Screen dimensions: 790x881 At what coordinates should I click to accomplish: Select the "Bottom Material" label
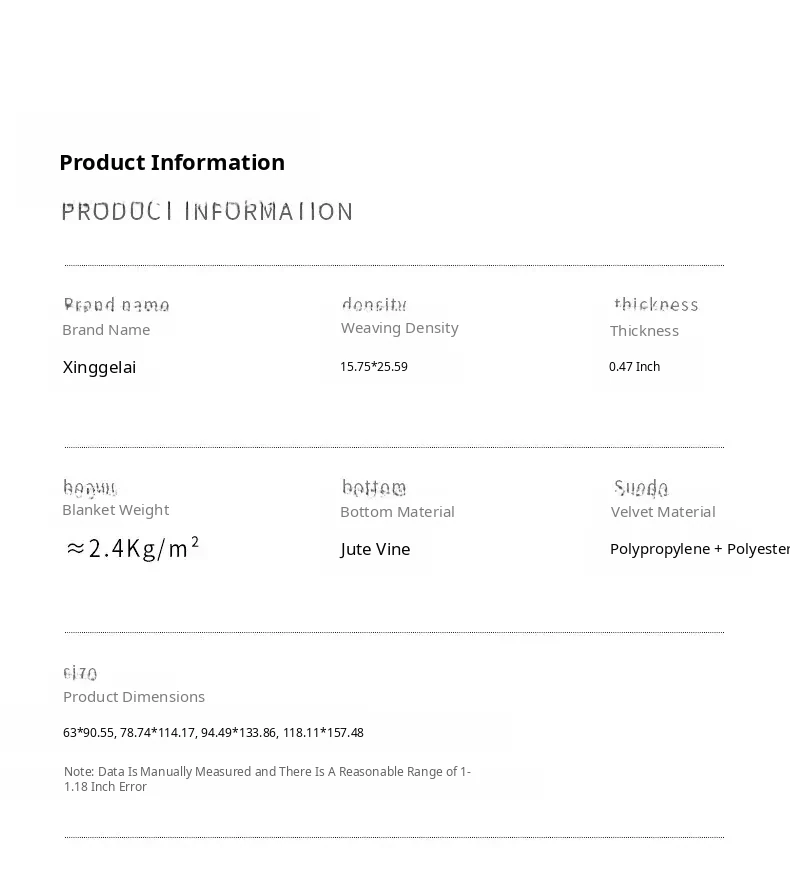[x=397, y=512]
